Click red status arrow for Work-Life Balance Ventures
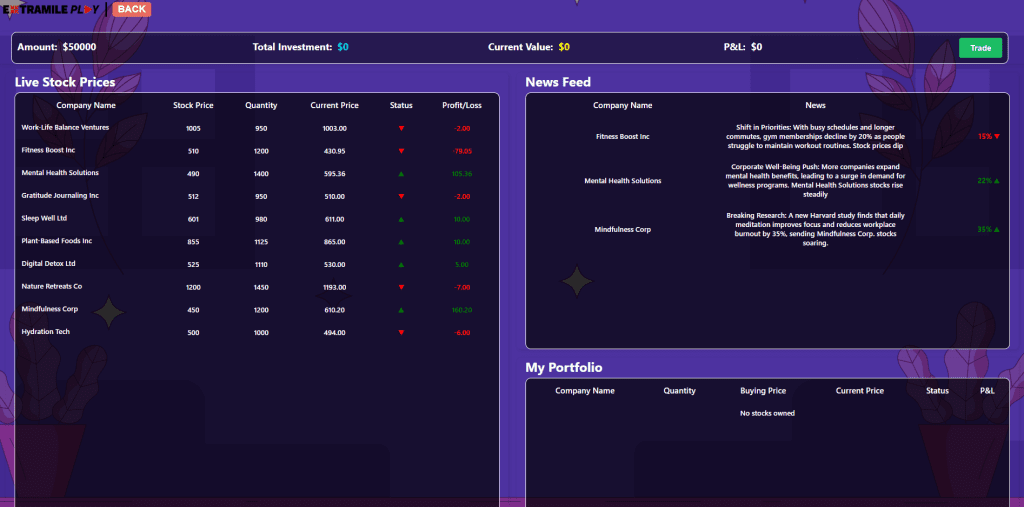The width and height of the screenshot is (1024, 507). tap(401, 128)
